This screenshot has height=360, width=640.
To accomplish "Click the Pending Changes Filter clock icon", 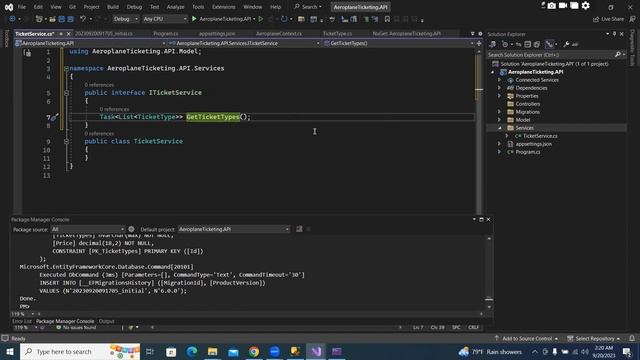I will point(505,44).
